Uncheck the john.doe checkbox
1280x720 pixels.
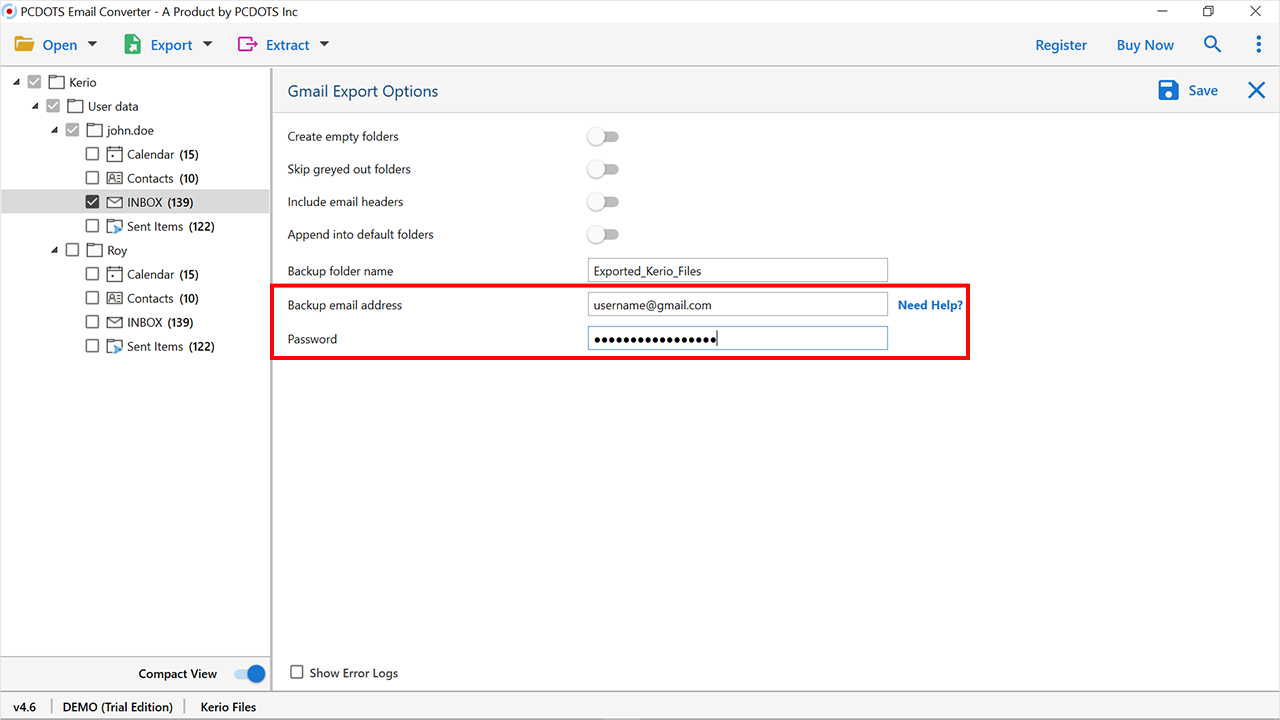point(72,130)
